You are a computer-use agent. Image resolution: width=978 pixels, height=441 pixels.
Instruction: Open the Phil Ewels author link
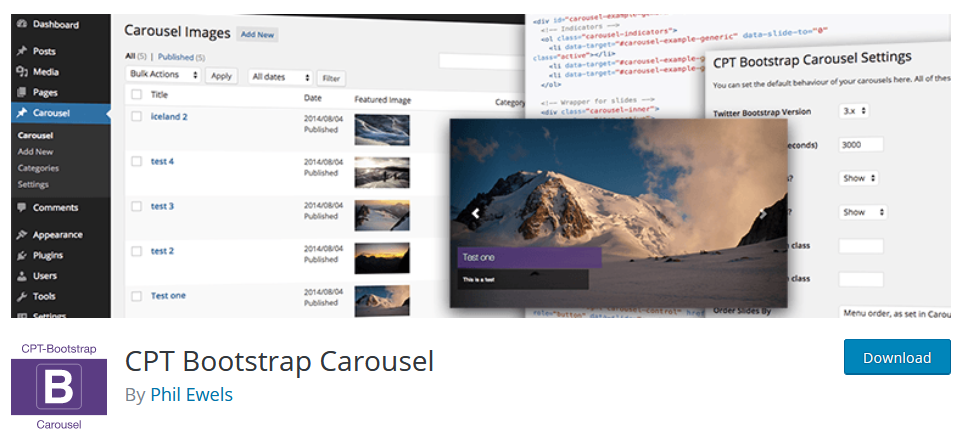[x=191, y=395]
